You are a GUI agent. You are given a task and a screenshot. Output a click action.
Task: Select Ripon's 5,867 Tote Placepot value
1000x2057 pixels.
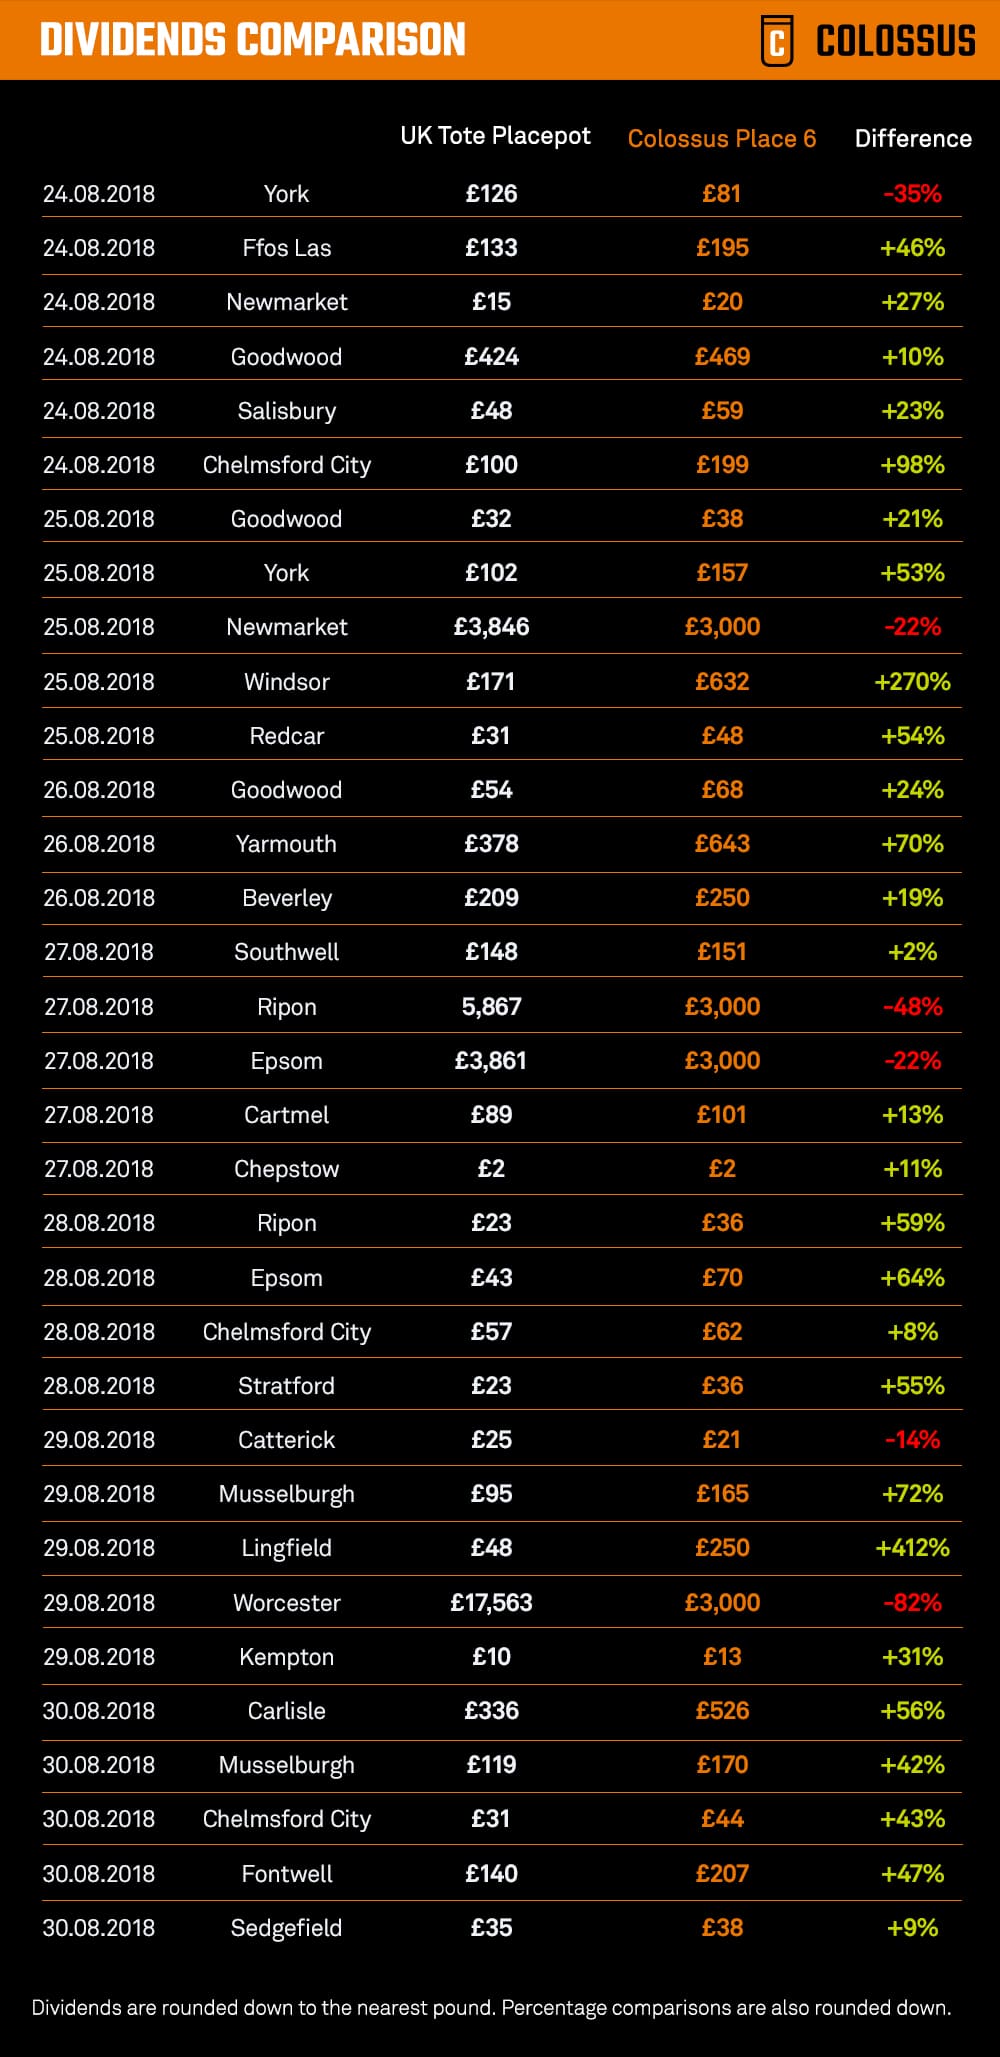pos(491,1007)
